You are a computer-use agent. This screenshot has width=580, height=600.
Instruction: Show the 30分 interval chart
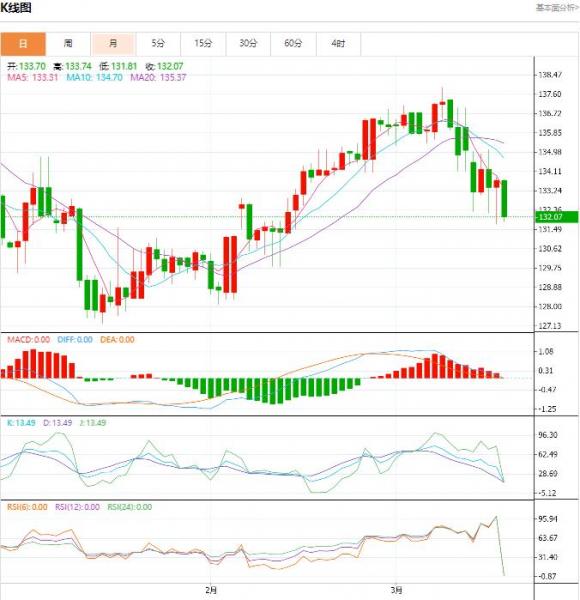248,44
